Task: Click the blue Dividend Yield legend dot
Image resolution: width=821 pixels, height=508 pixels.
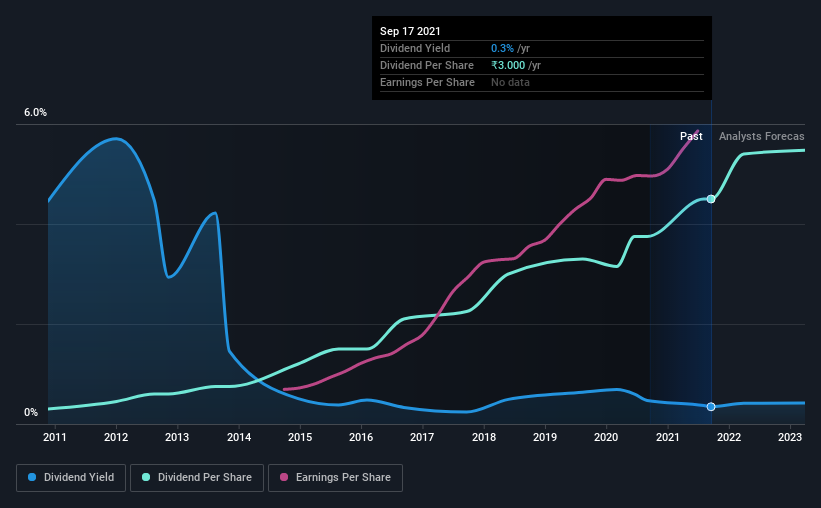Action: tap(32, 477)
